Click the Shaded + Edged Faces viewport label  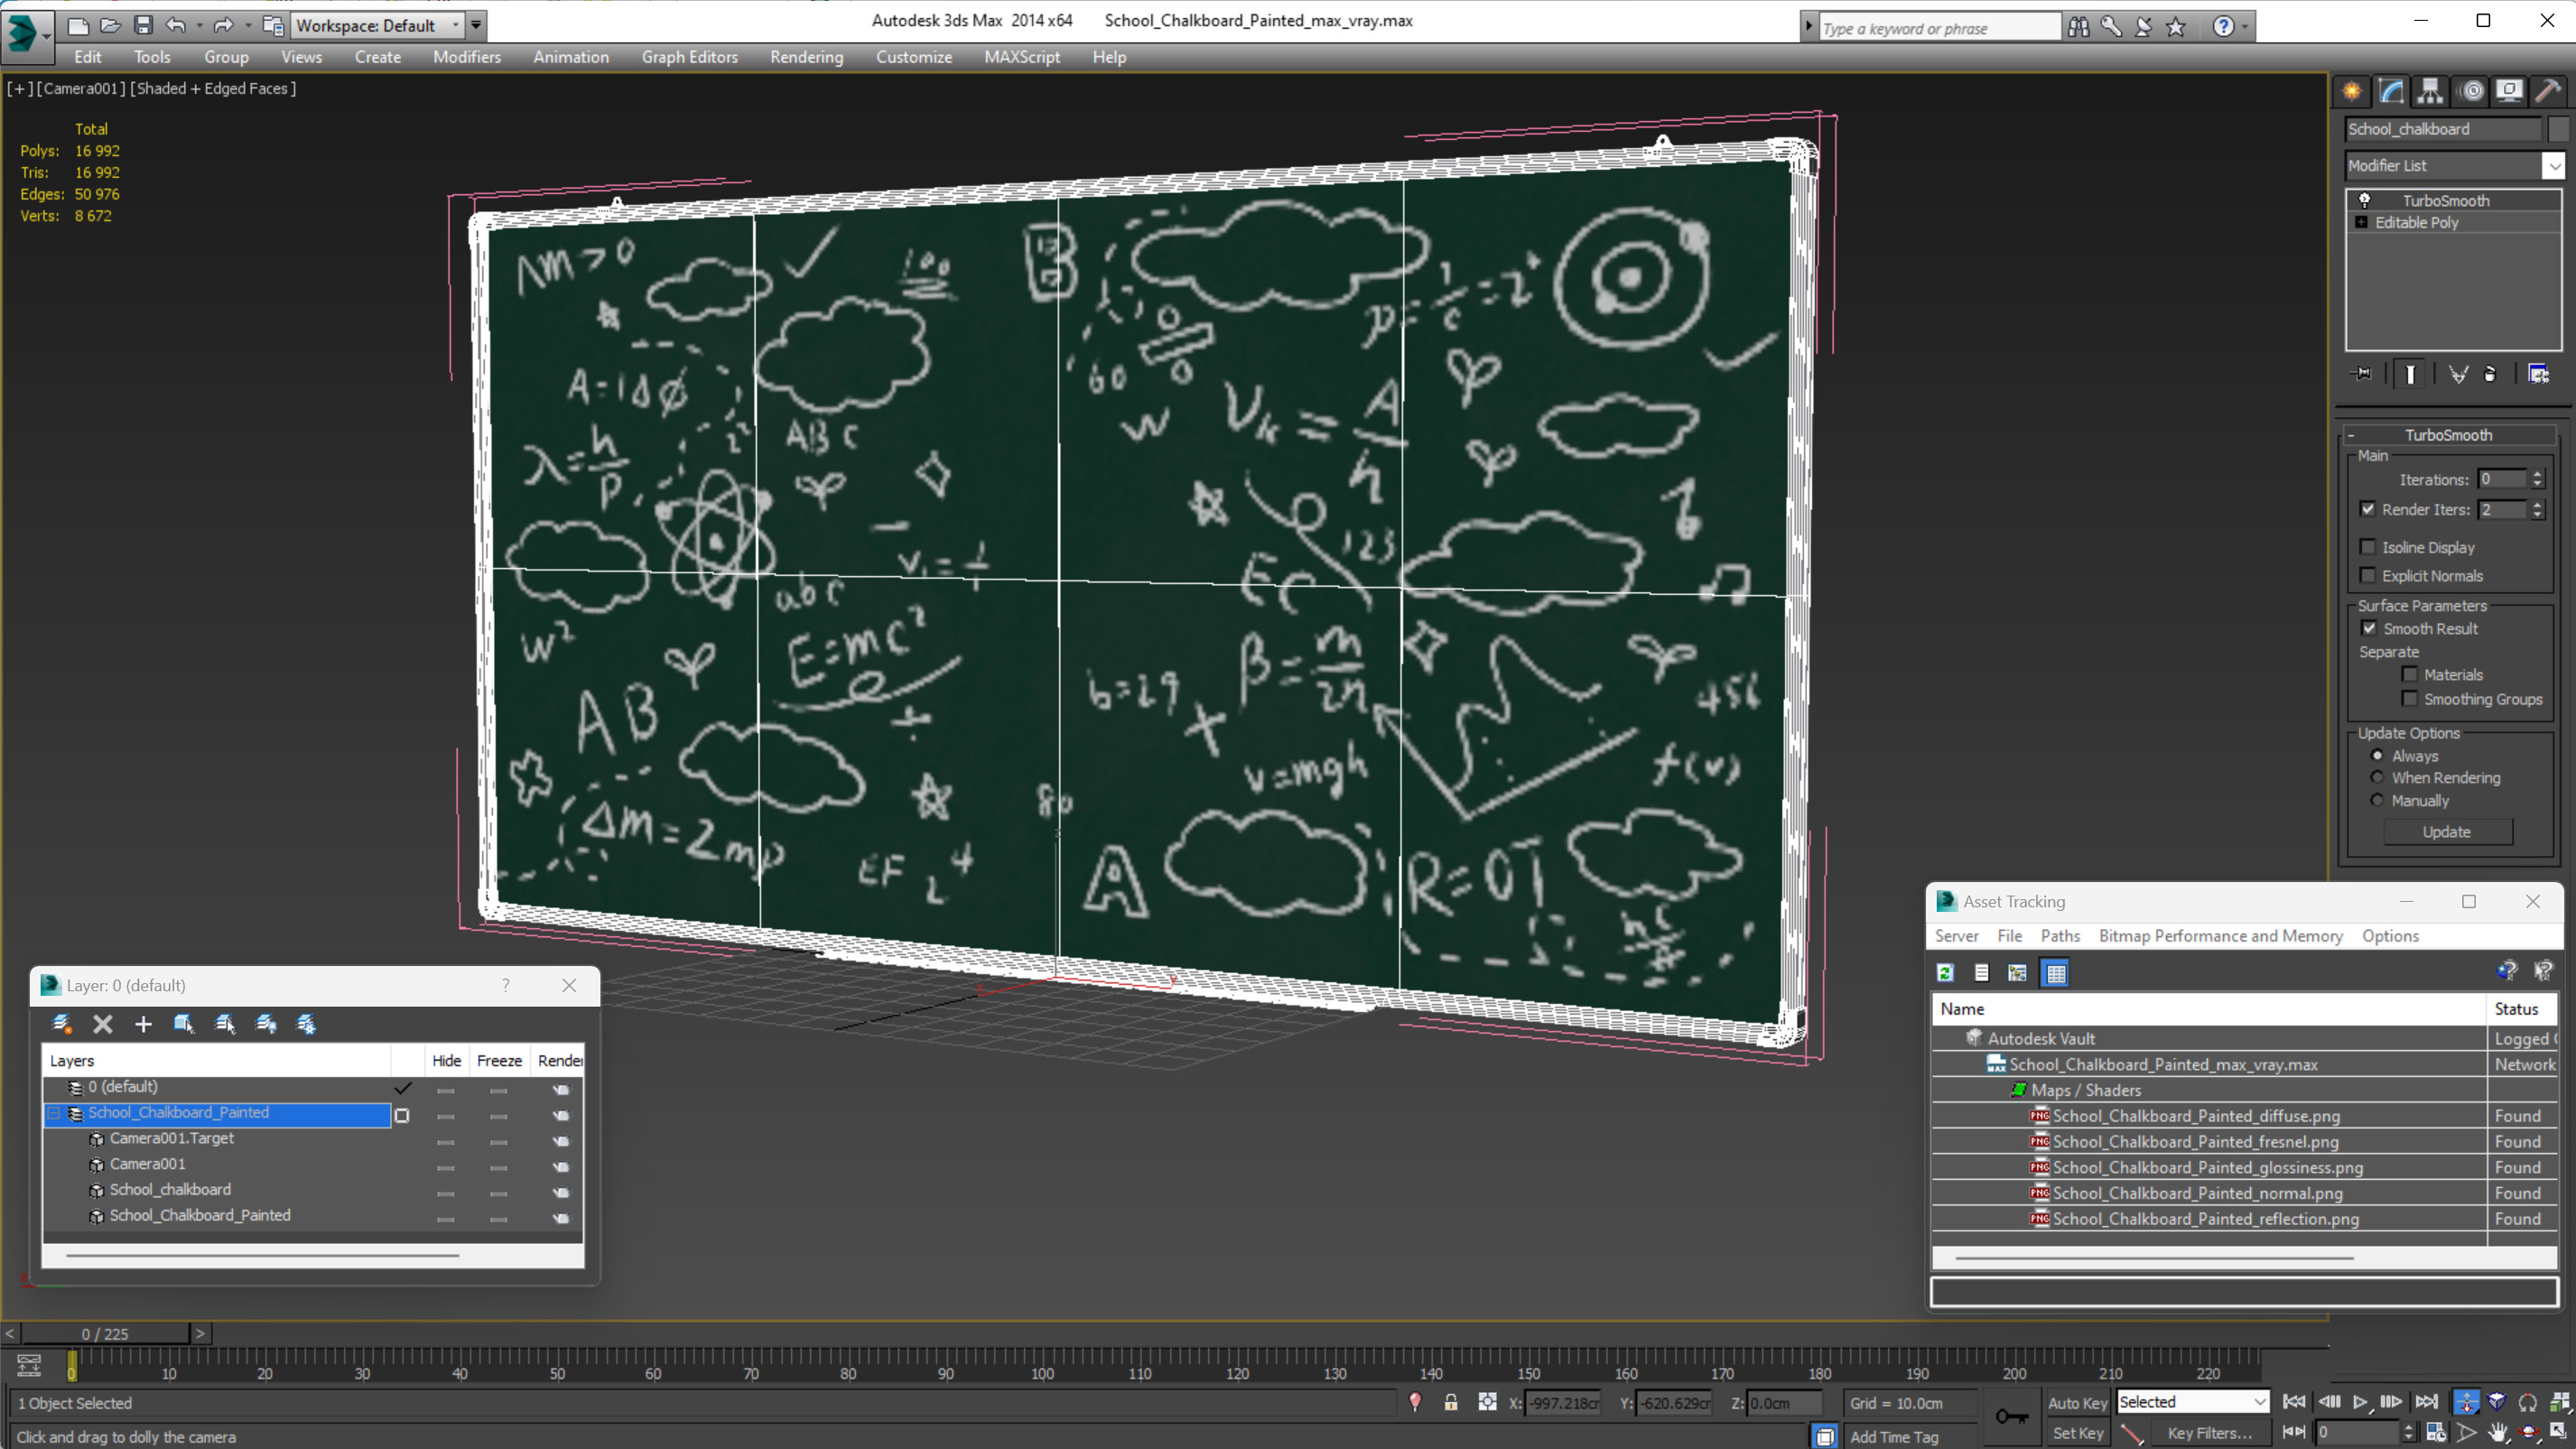click(x=213, y=88)
